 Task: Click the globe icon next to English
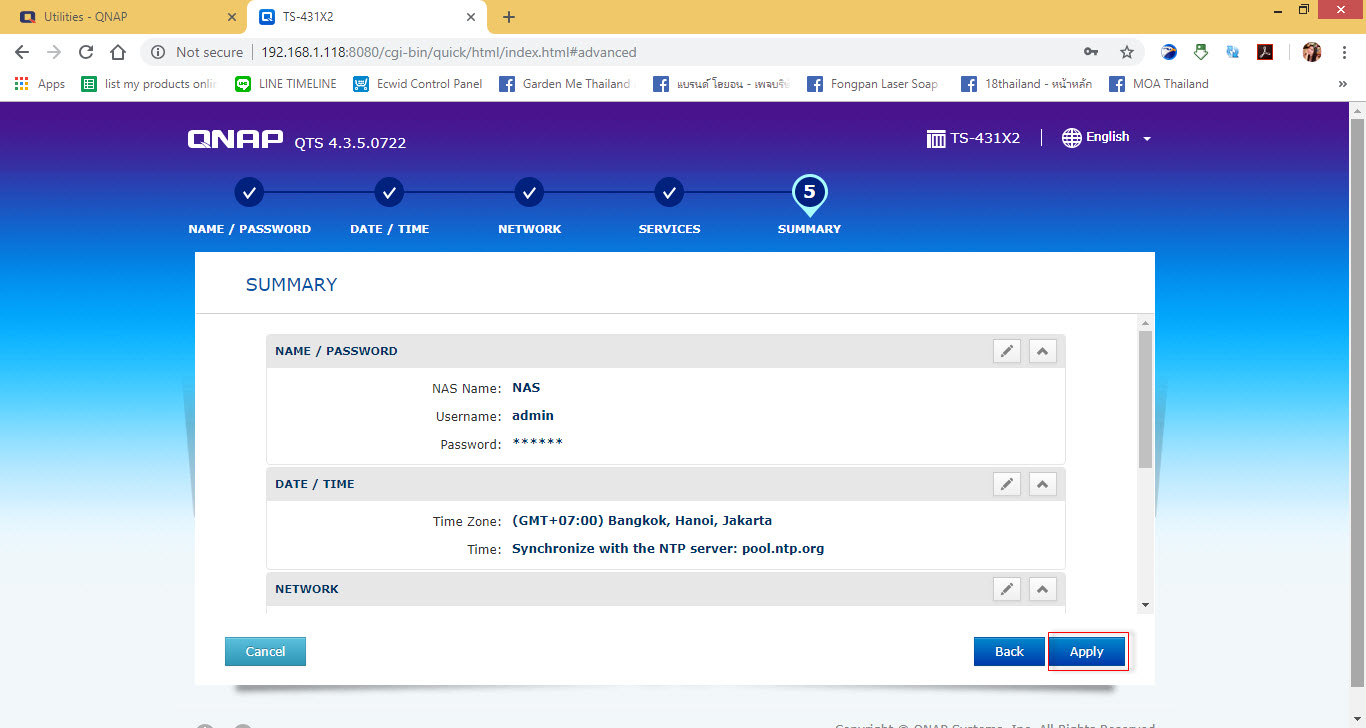[x=1072, y=137]
